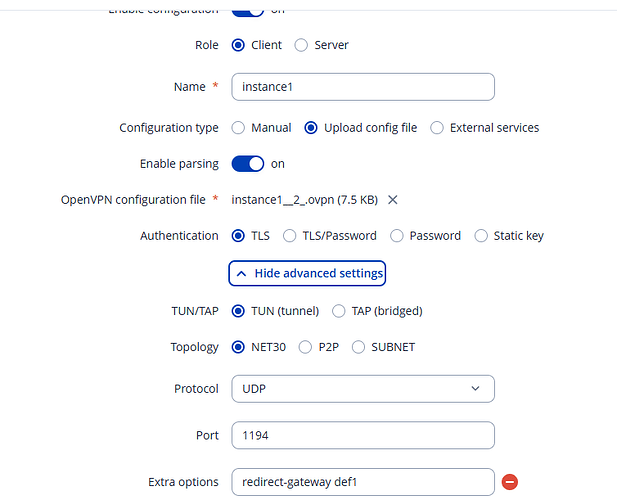Image resolution: width=617 pixels, height=500 pixels.
Task: Choose the P2P topology
Action: pyautogui.click(x=305, y=347)
